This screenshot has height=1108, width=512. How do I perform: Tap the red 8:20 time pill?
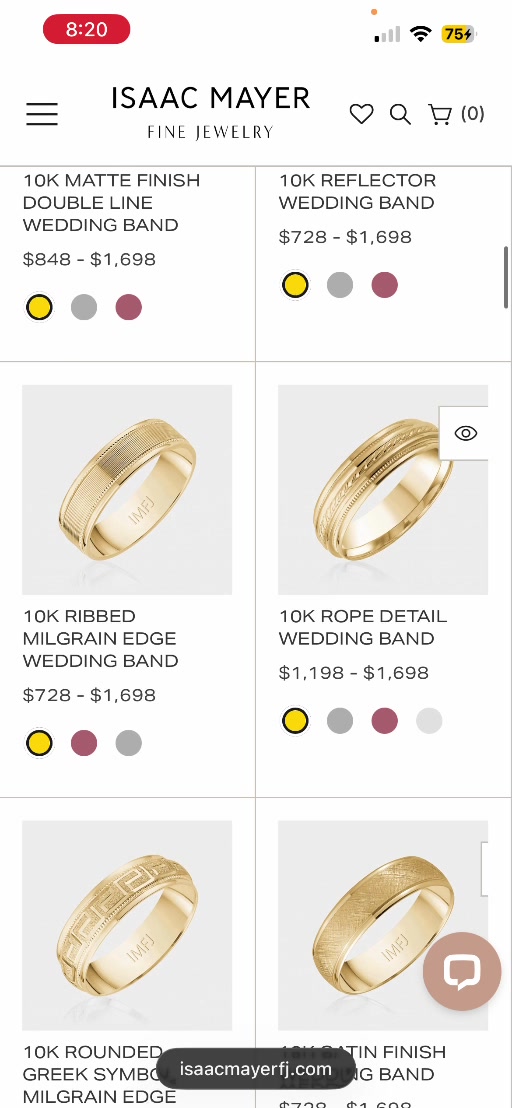click(x=86, y=29)
